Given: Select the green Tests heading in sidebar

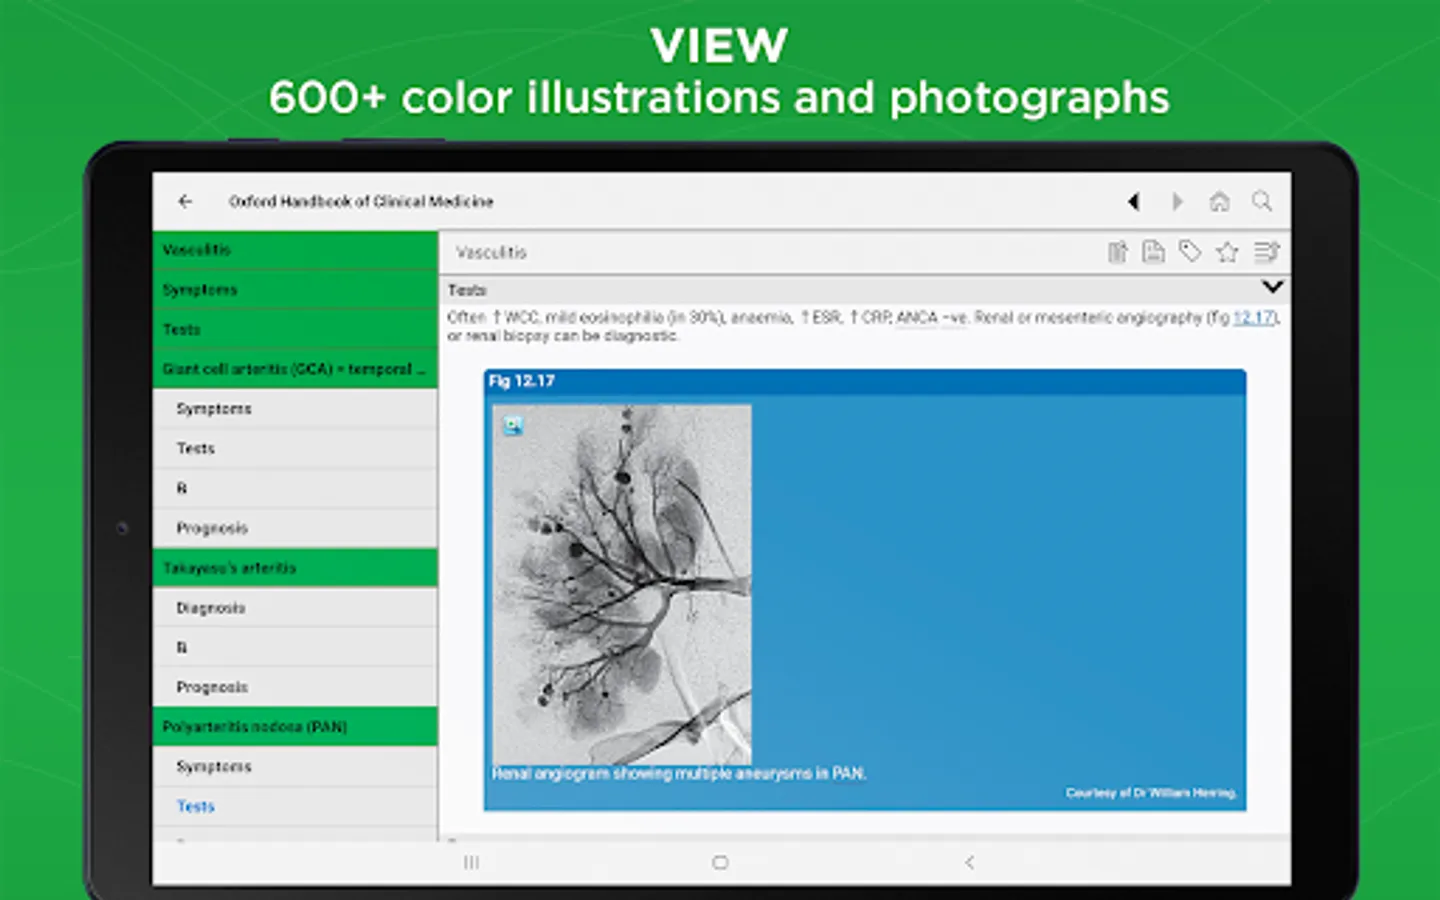Looking at the screenshot, I should point(295,329).
